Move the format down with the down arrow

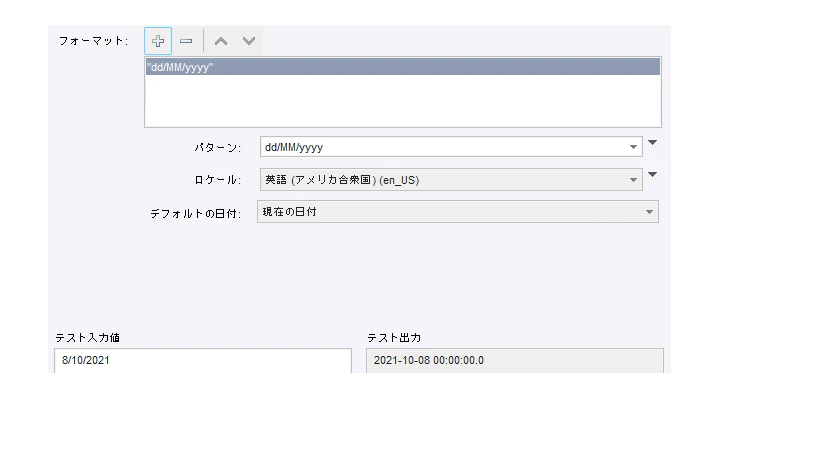249,41
